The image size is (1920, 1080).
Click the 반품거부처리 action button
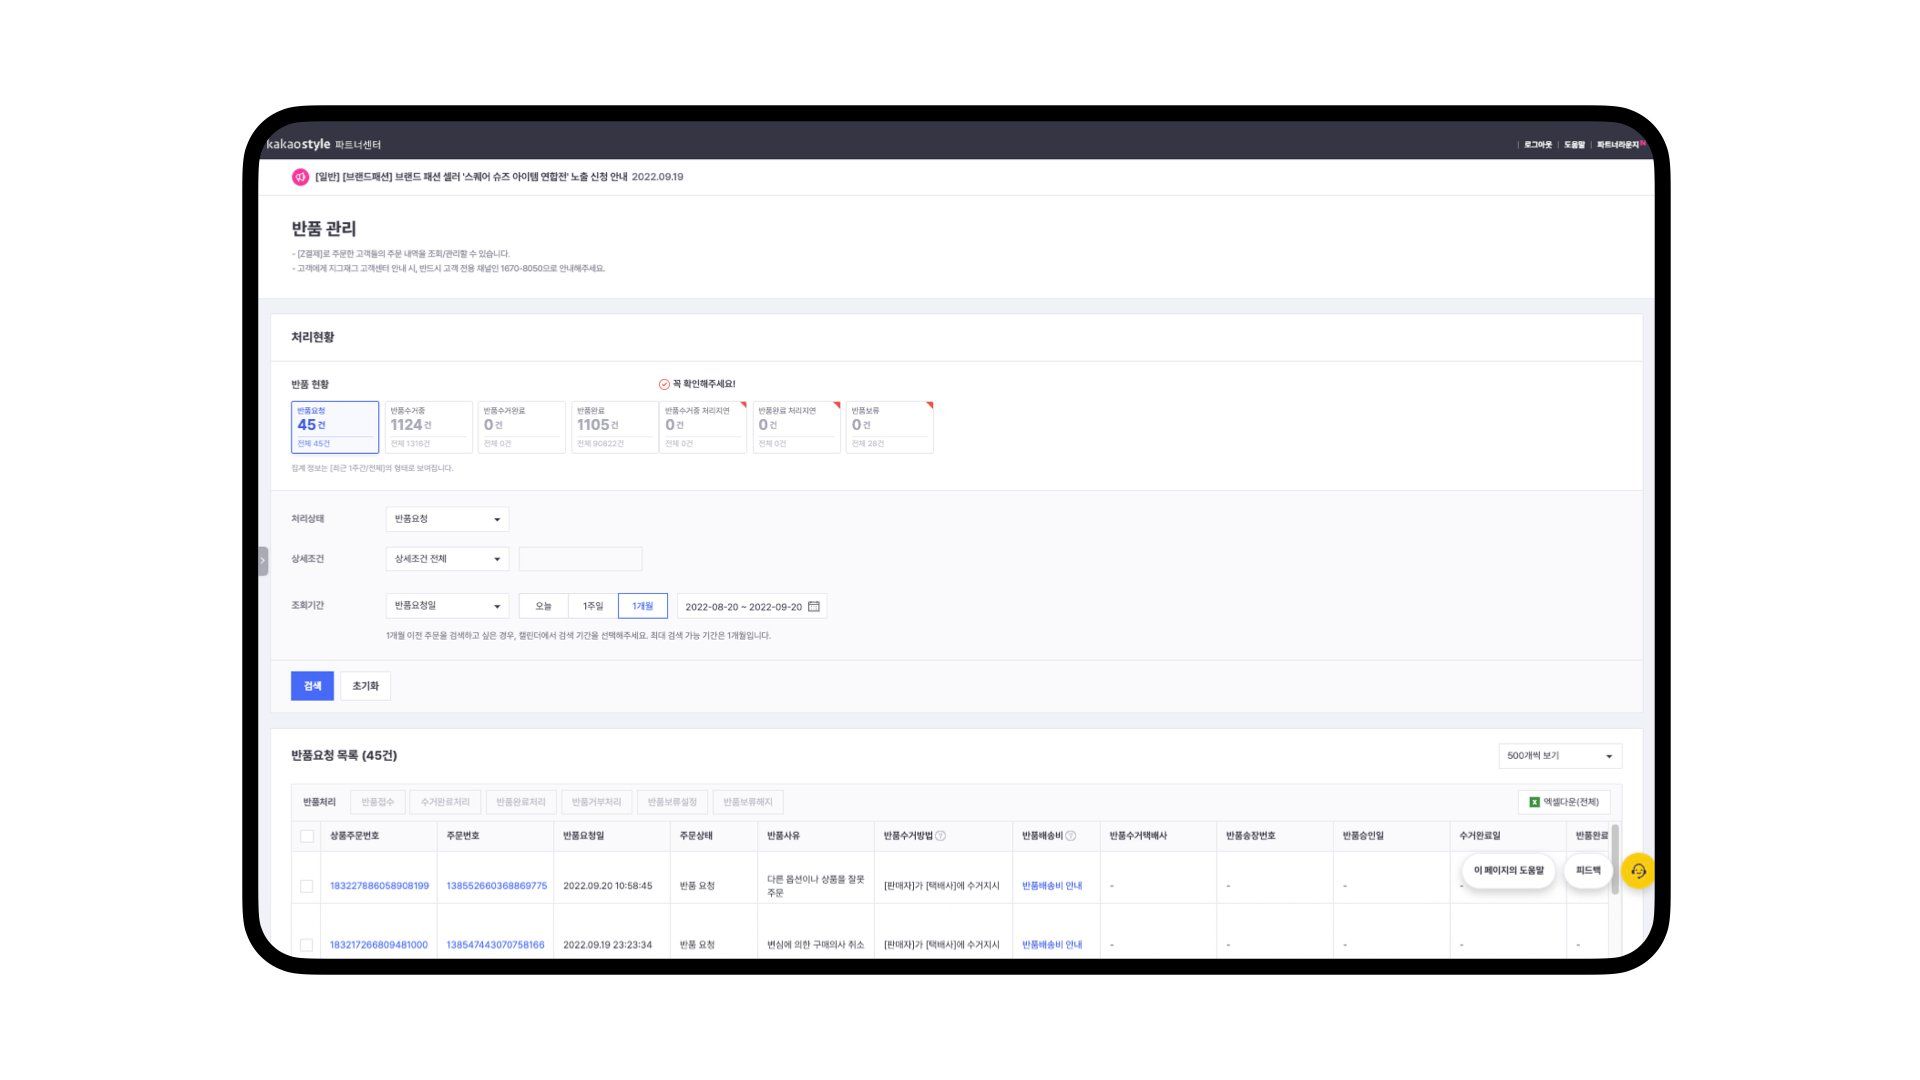pyautogui.click(x=596, y=802)
